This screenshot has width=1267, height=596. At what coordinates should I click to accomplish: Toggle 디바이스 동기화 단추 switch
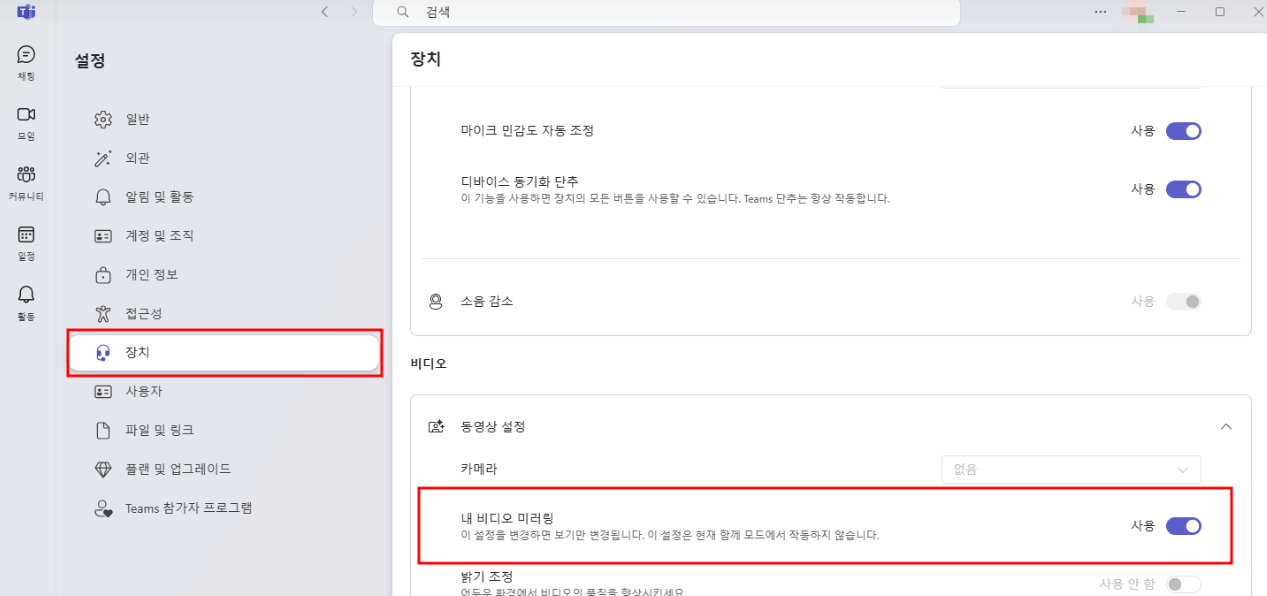click(1183, 189)
